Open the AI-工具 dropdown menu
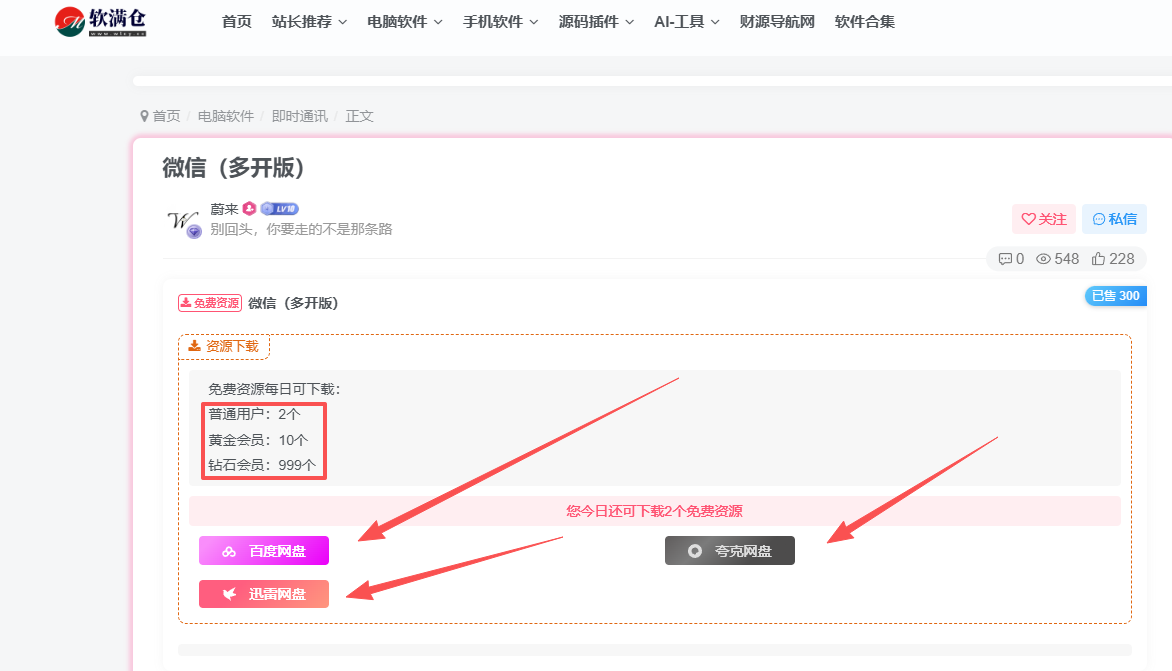1172x671 pixels. pyautogui.click(x=686, y=22)
